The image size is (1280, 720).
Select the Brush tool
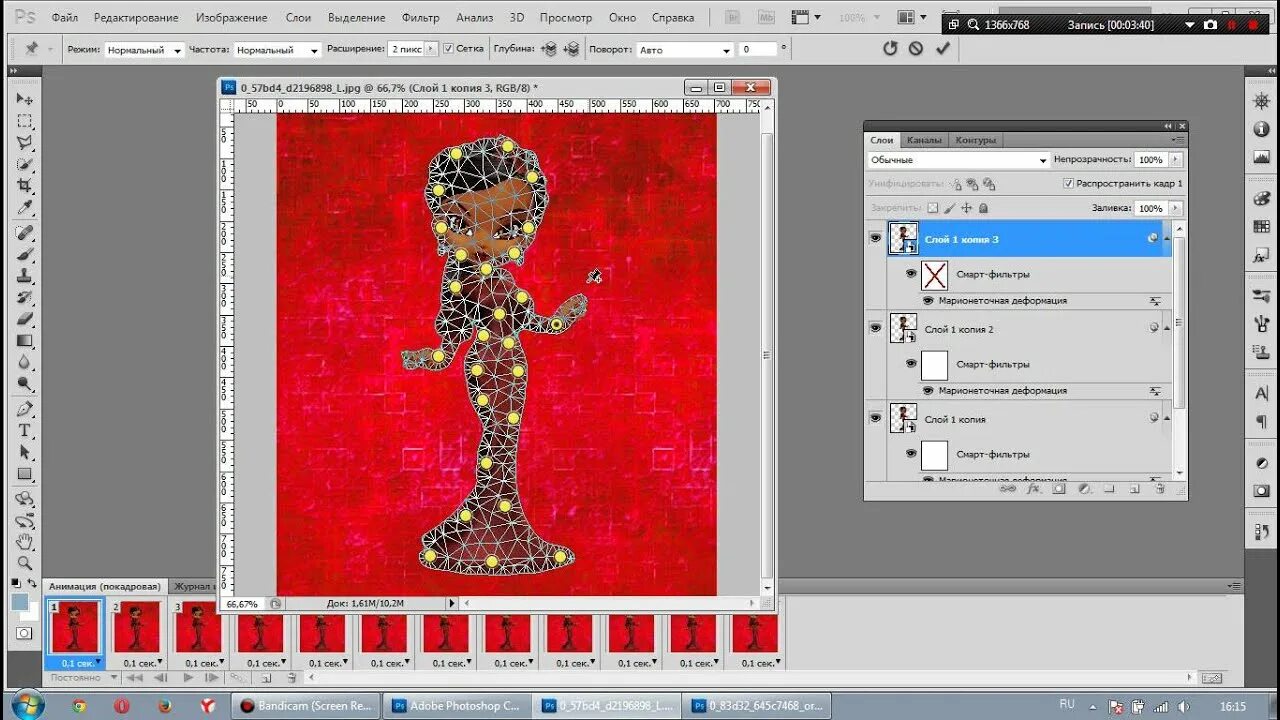(x=25, y=255)
